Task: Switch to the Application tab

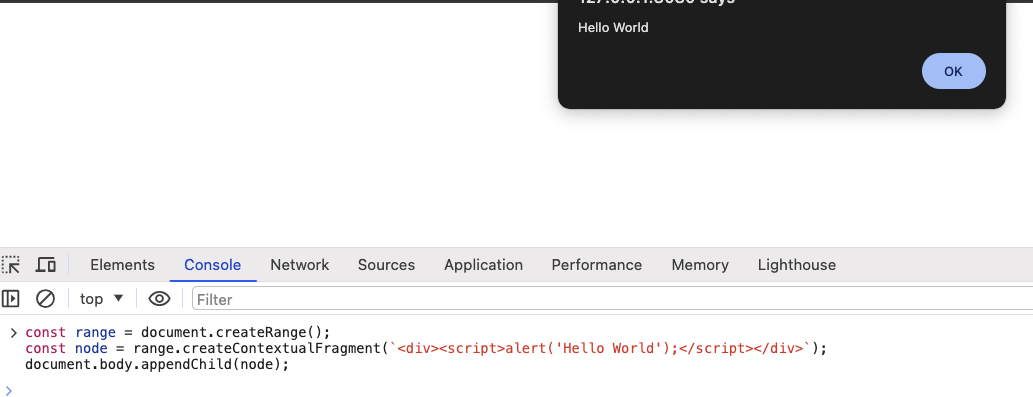Action: click(484, 265)
